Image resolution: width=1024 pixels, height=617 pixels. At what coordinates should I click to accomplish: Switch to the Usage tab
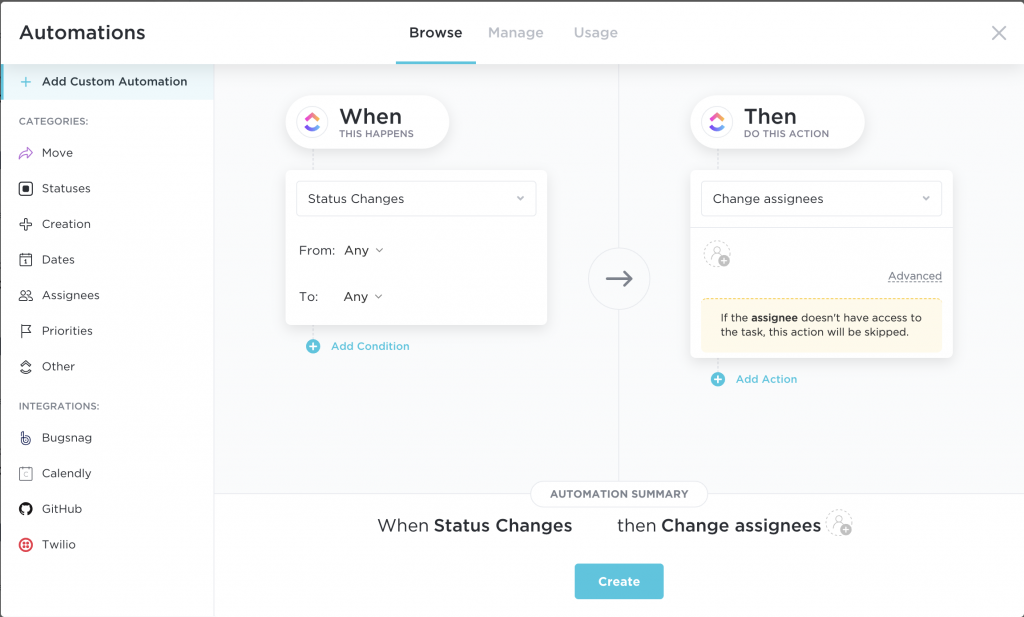tap(596, 33)
